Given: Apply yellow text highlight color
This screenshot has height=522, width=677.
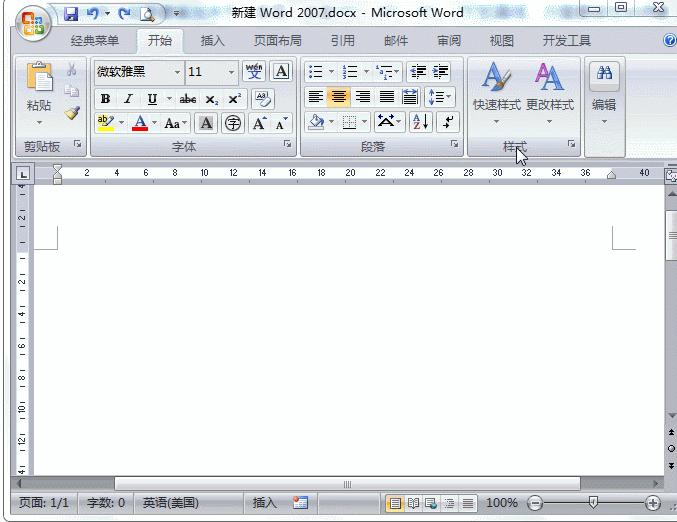Looking at the screenshot, I should (x=106, y=123).
